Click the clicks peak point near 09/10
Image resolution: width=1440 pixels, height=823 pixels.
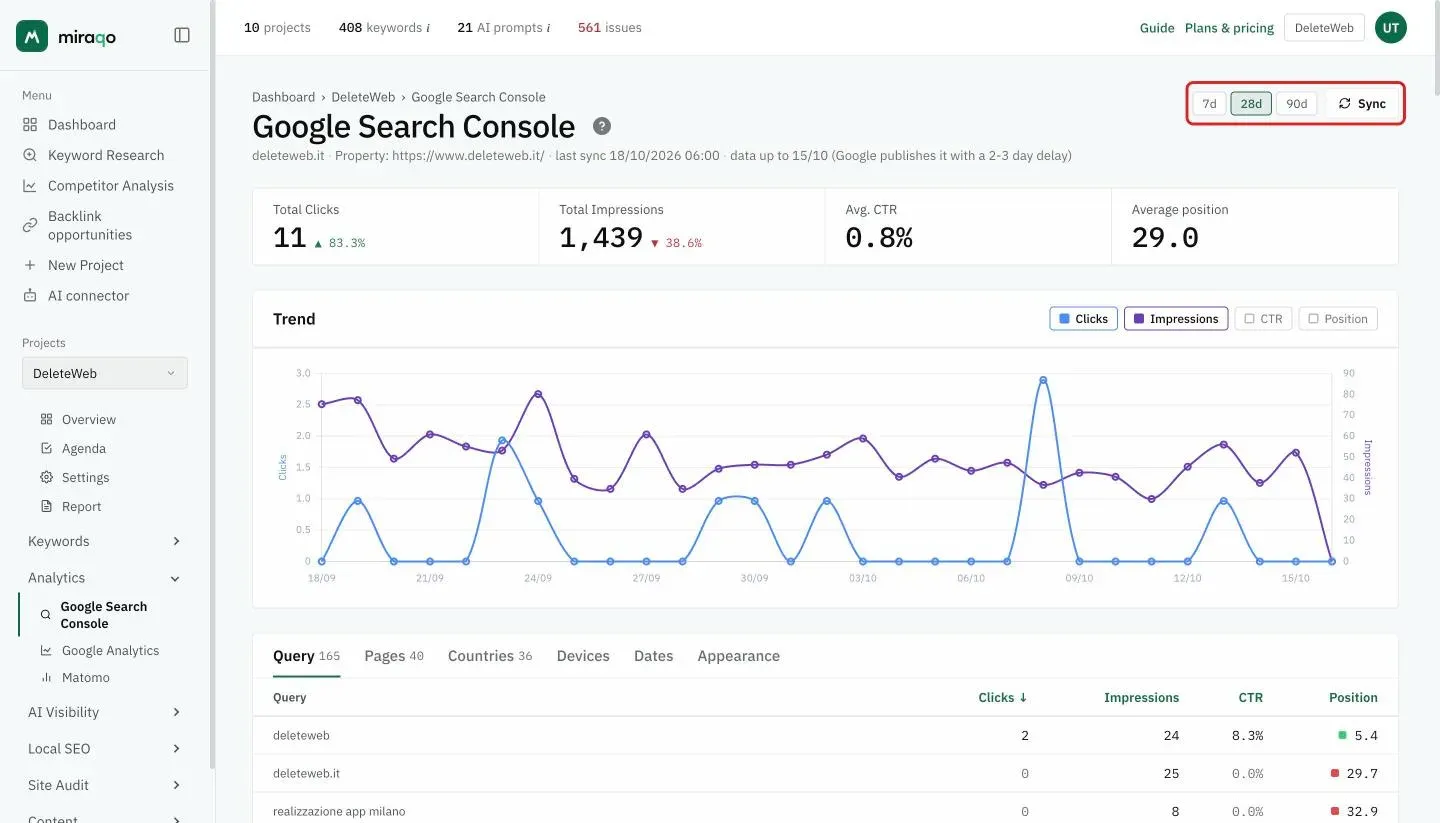[x=1043, y=380]
